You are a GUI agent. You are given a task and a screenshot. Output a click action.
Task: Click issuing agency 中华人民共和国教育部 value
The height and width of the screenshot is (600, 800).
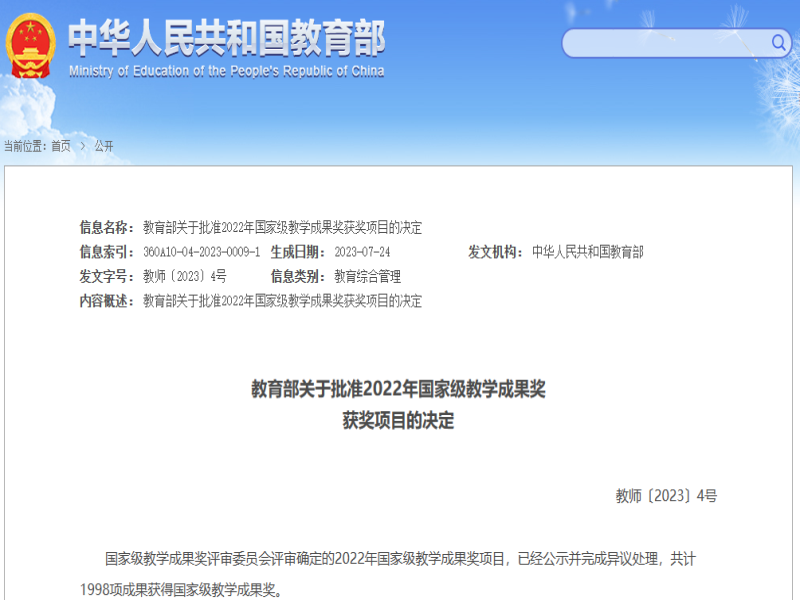588,252
